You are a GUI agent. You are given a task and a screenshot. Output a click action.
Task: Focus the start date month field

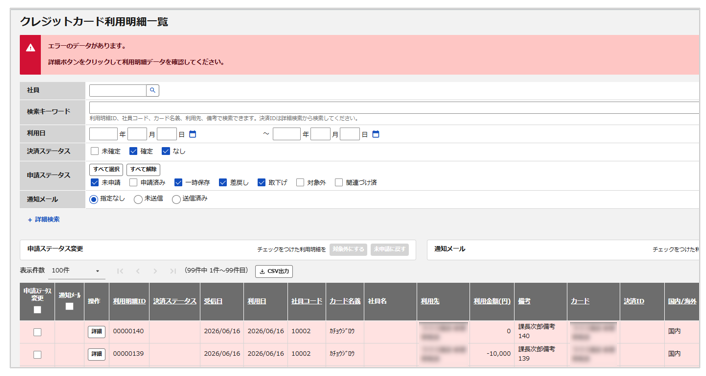click(137, 134)
